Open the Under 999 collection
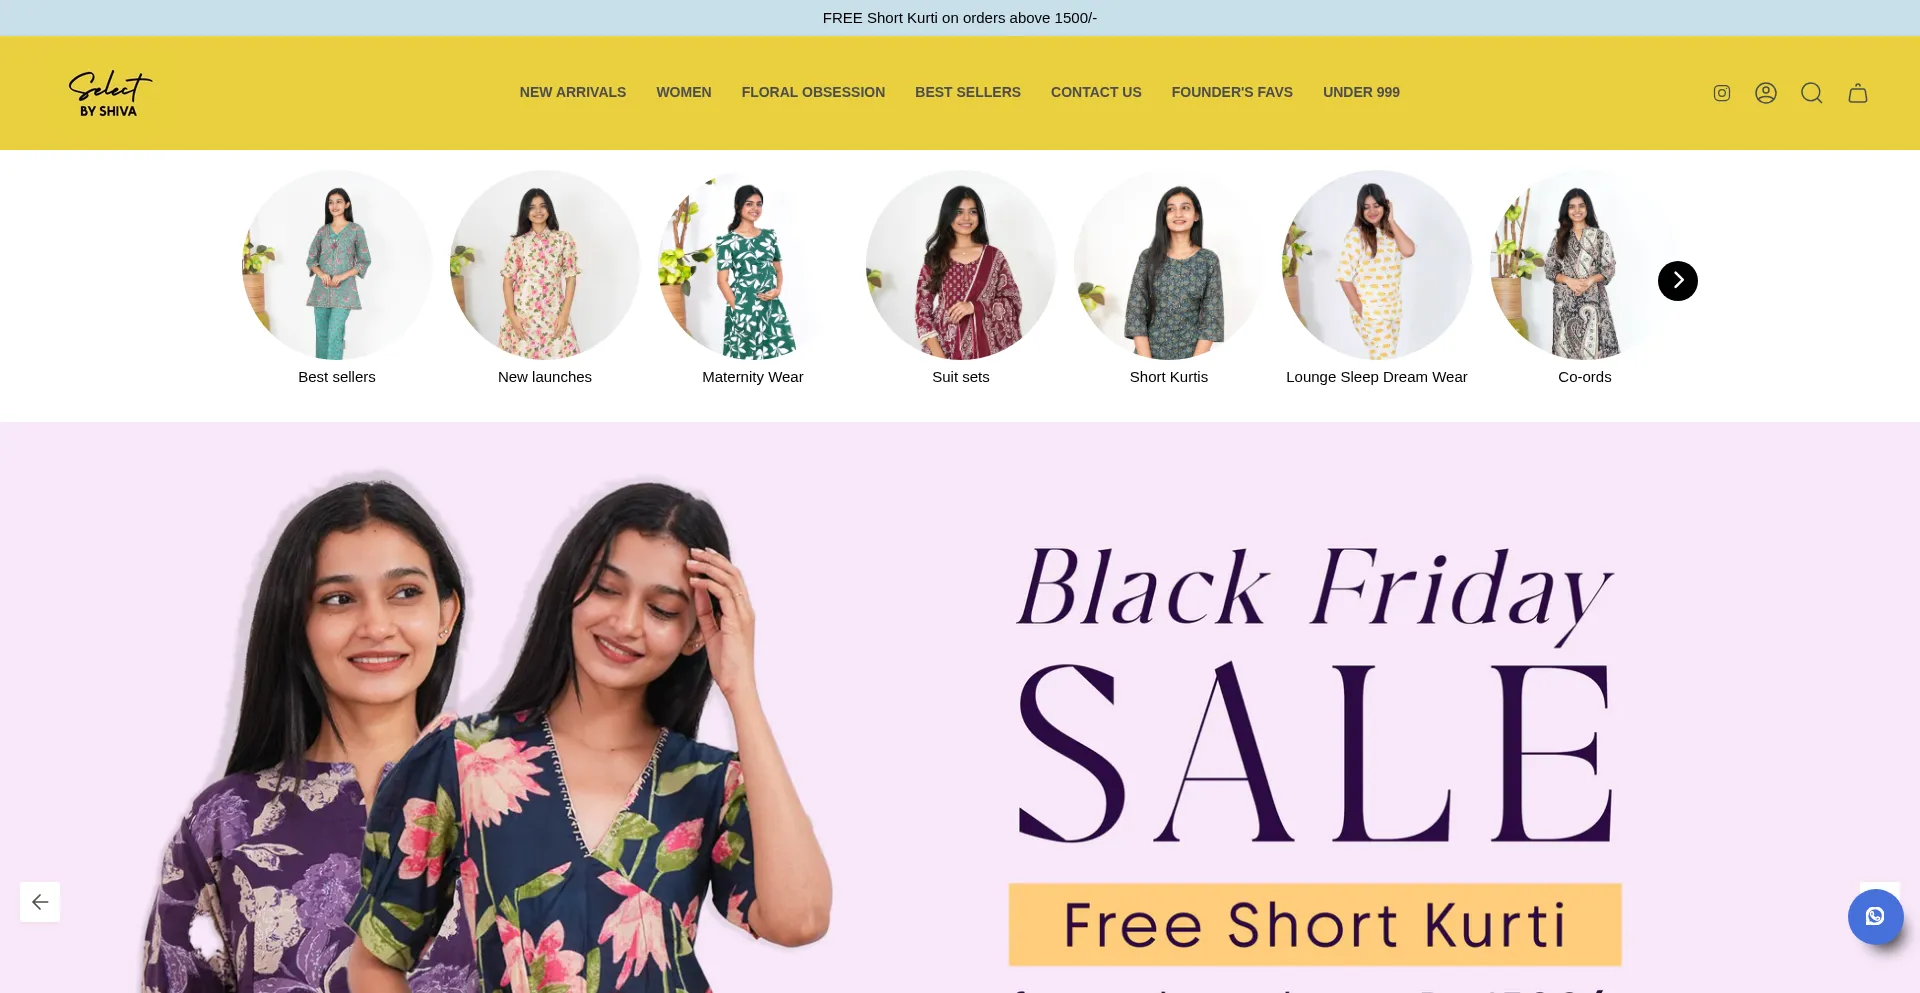This screenshot has width=1920, height=993. 1361,92
